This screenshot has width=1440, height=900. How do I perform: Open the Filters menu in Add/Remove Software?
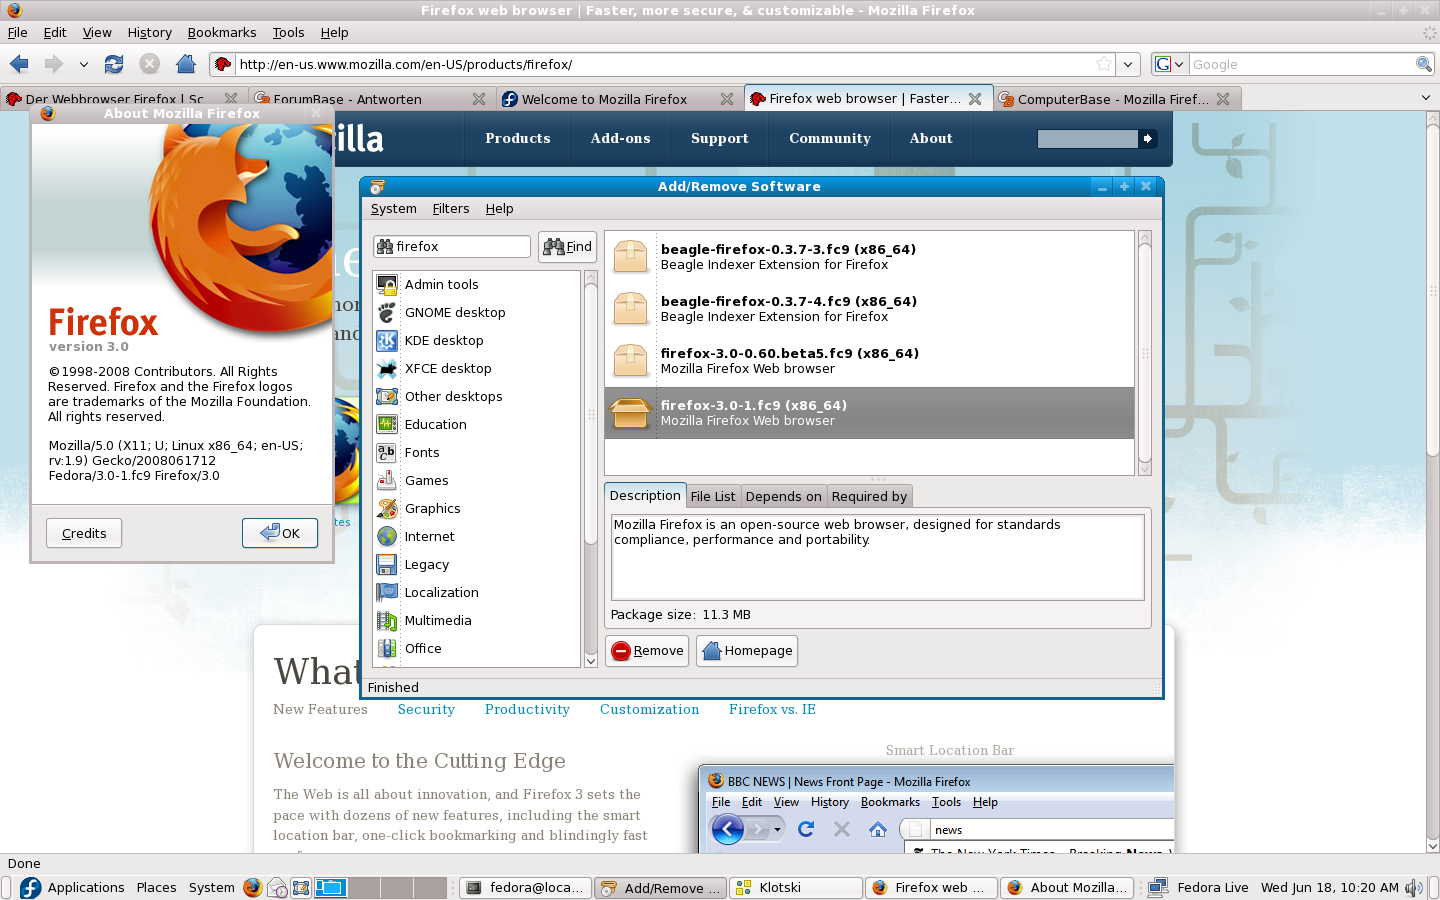pos(451,209)
